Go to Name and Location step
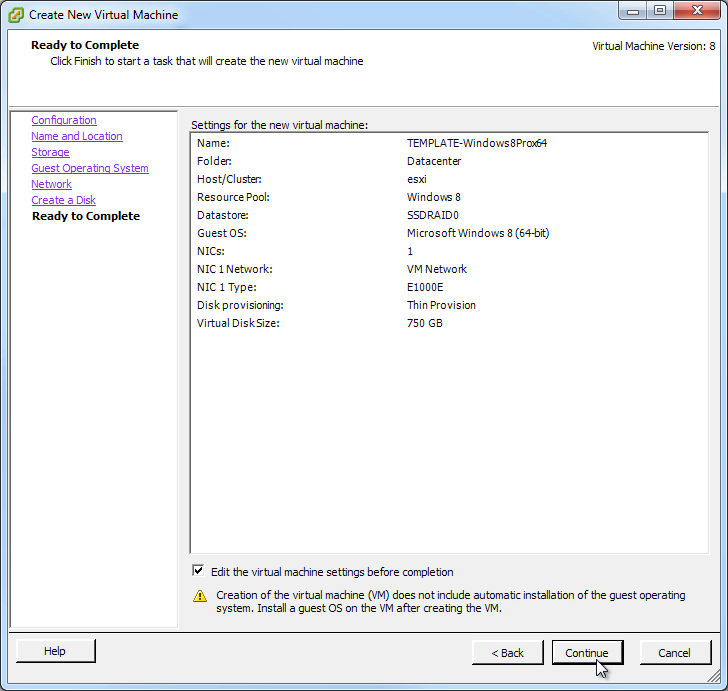The height and width of the screenshot is (691, 728). (x=77, y=136)
